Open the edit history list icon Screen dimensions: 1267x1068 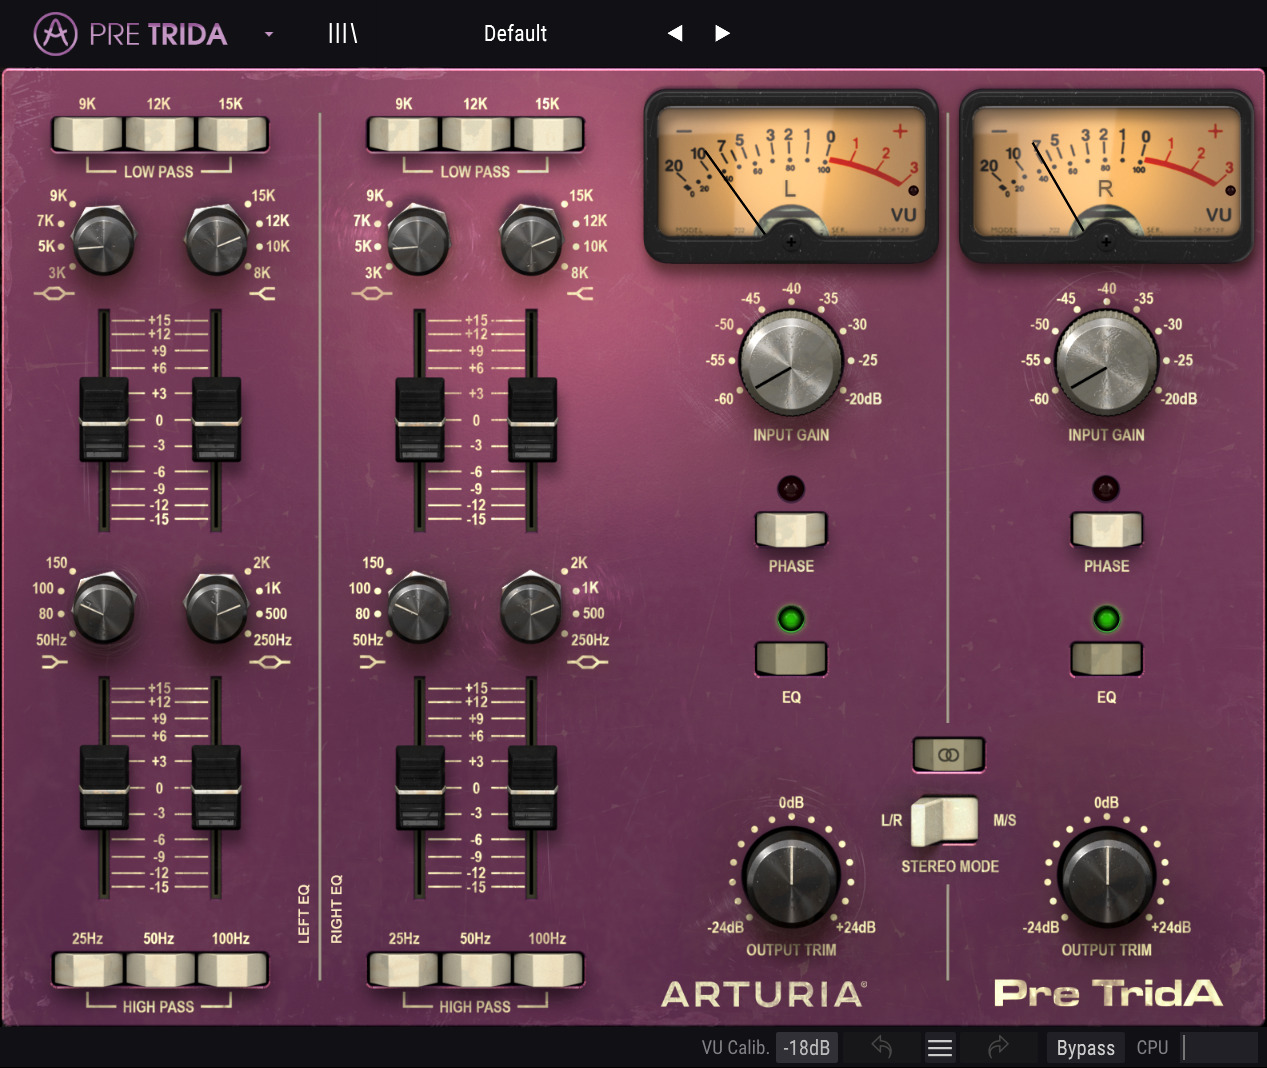[x=940, y=1047]
